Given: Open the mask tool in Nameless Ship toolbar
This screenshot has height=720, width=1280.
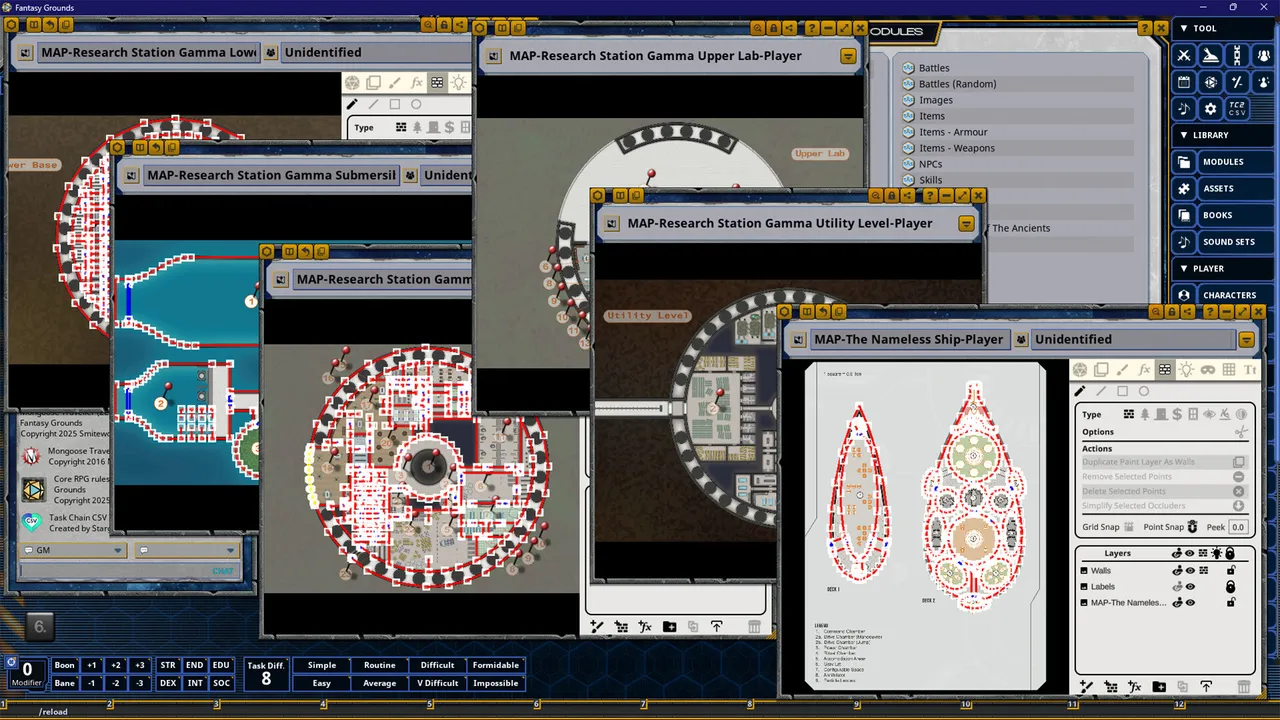Looking at the screenshot, I should [x=1208, y=370].
